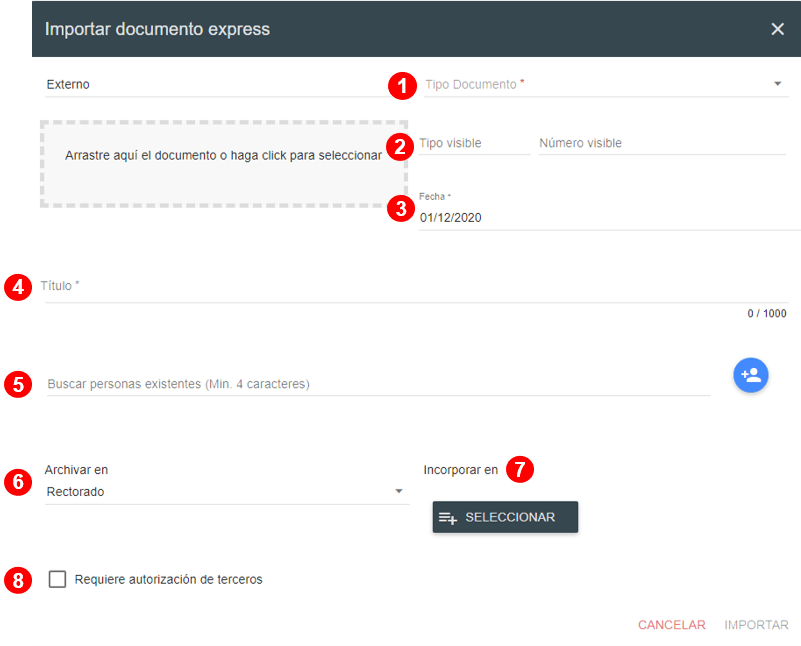Screen dimensions: 801x646
Task: Close the Importar documento express dialog
Action: (x=777, y=29)
